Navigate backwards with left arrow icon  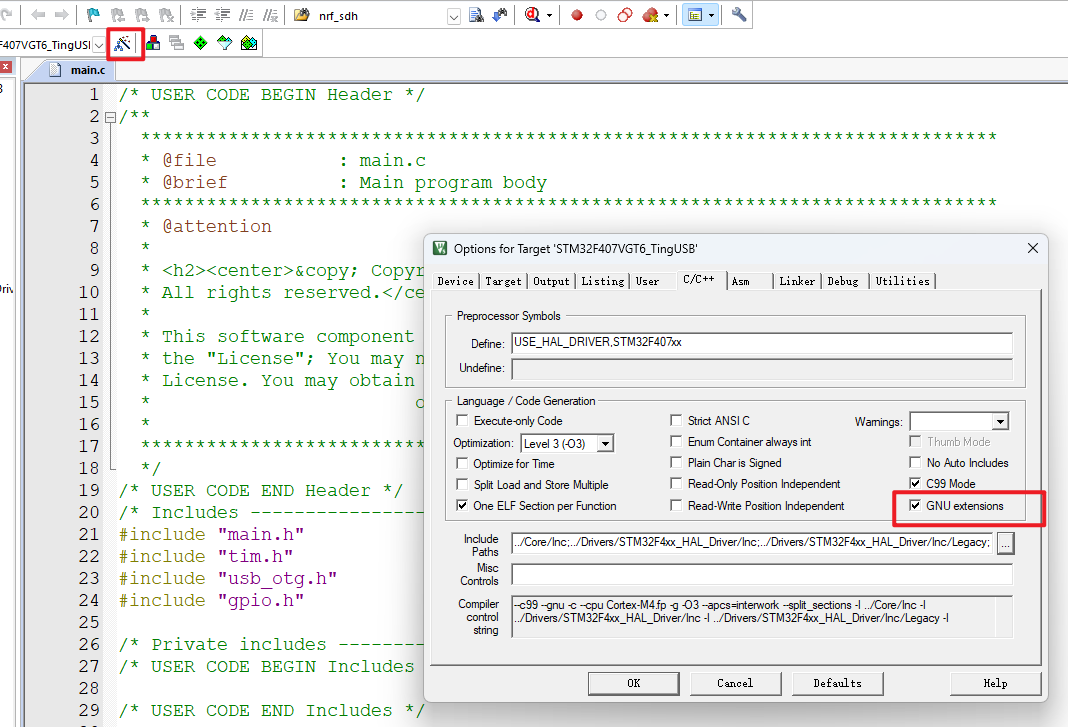pos(39,14)
